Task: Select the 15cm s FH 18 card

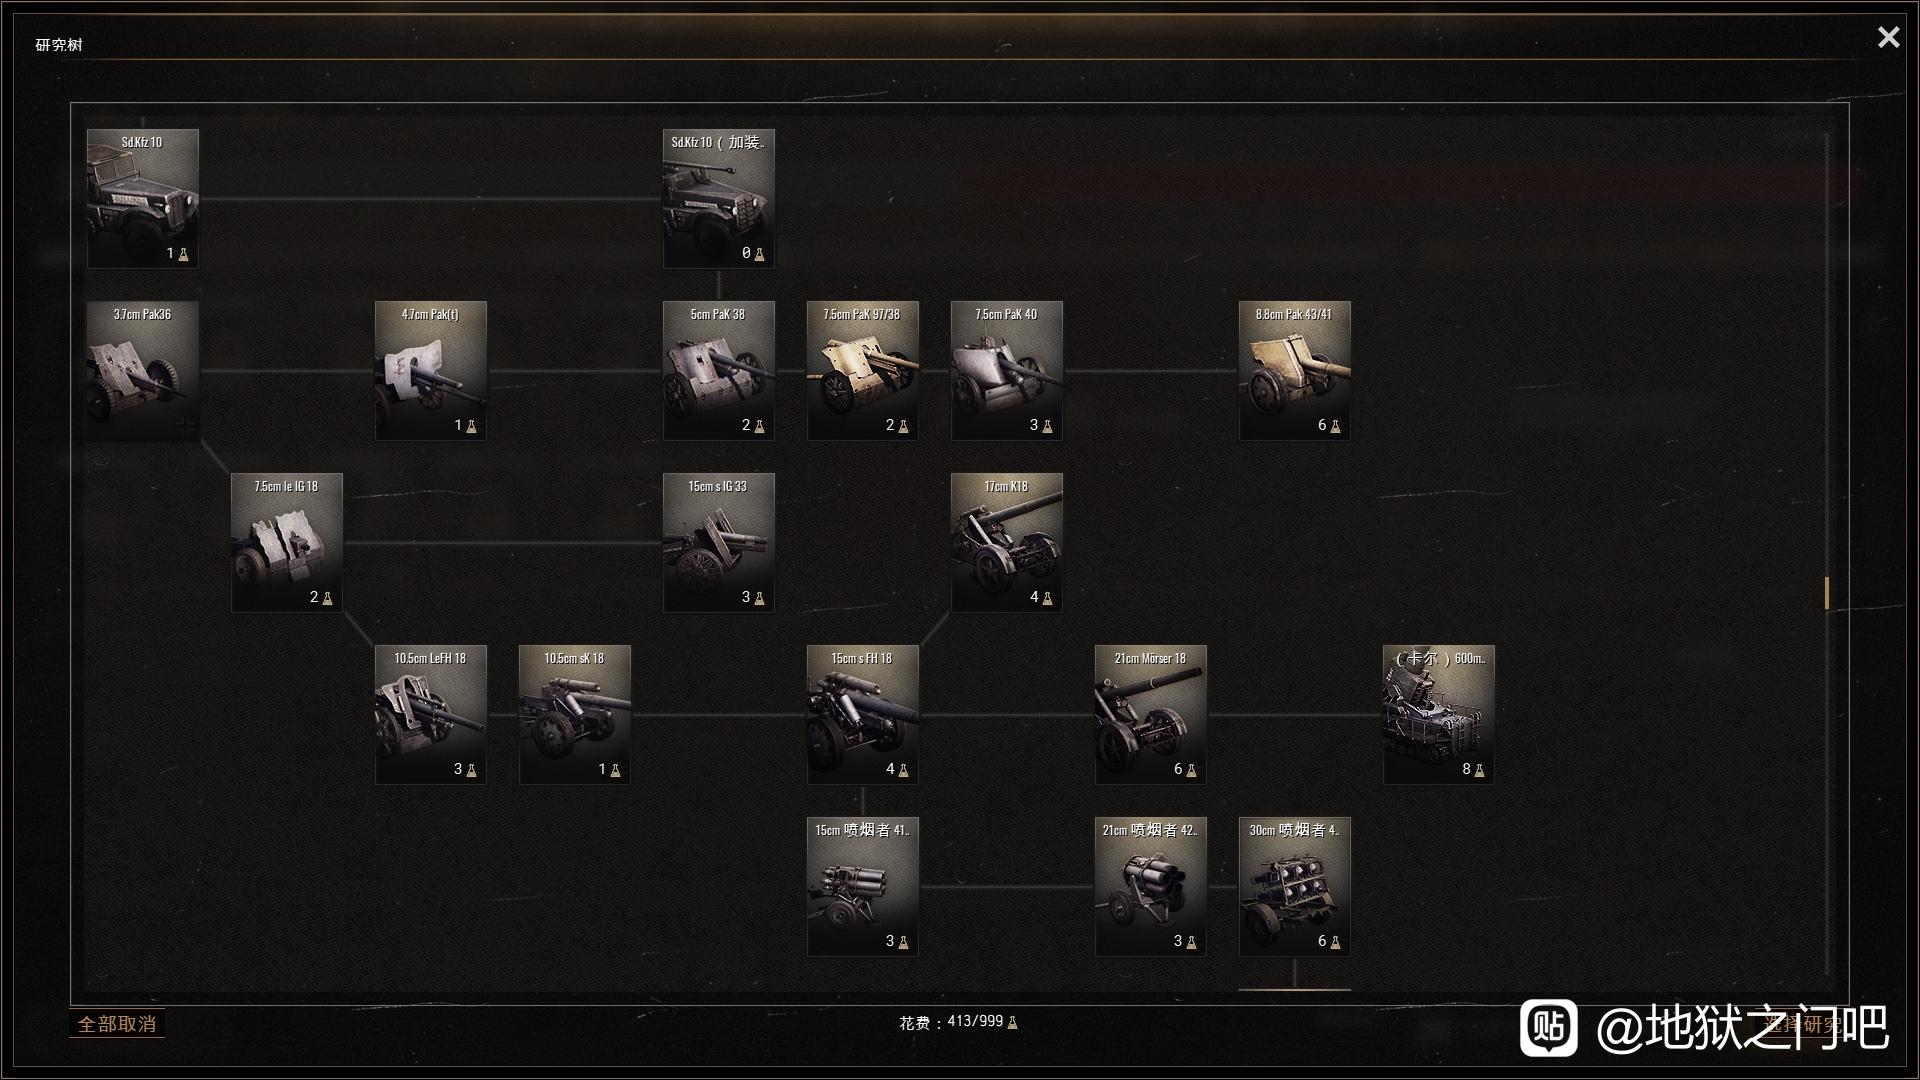Action: tap(862, 715)
